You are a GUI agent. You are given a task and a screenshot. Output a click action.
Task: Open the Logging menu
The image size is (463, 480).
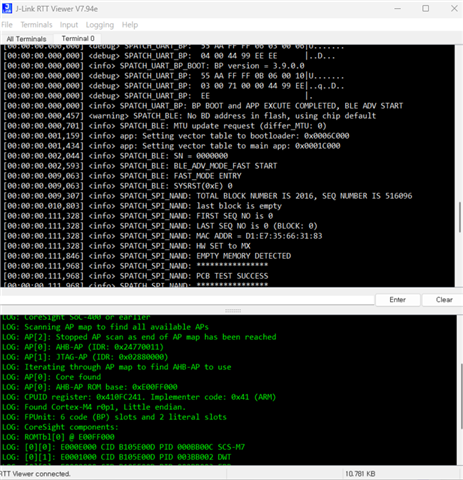coord(100,25)
